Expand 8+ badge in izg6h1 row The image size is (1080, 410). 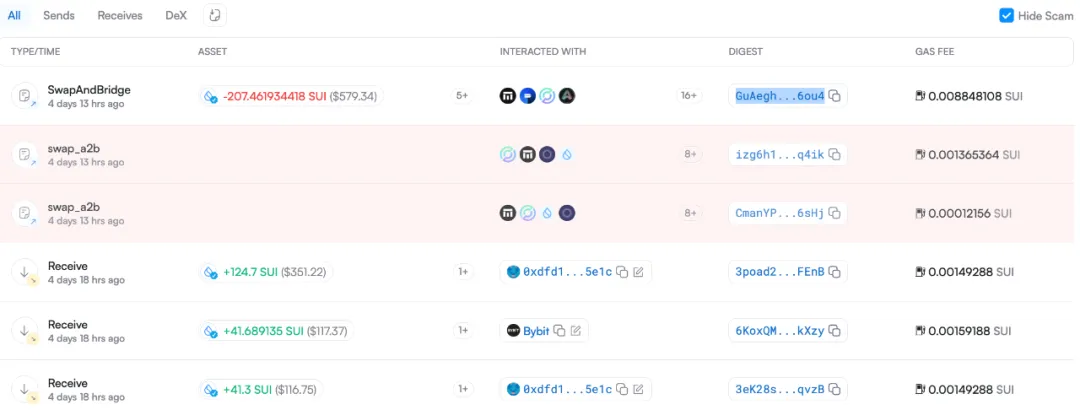[690, 155]
